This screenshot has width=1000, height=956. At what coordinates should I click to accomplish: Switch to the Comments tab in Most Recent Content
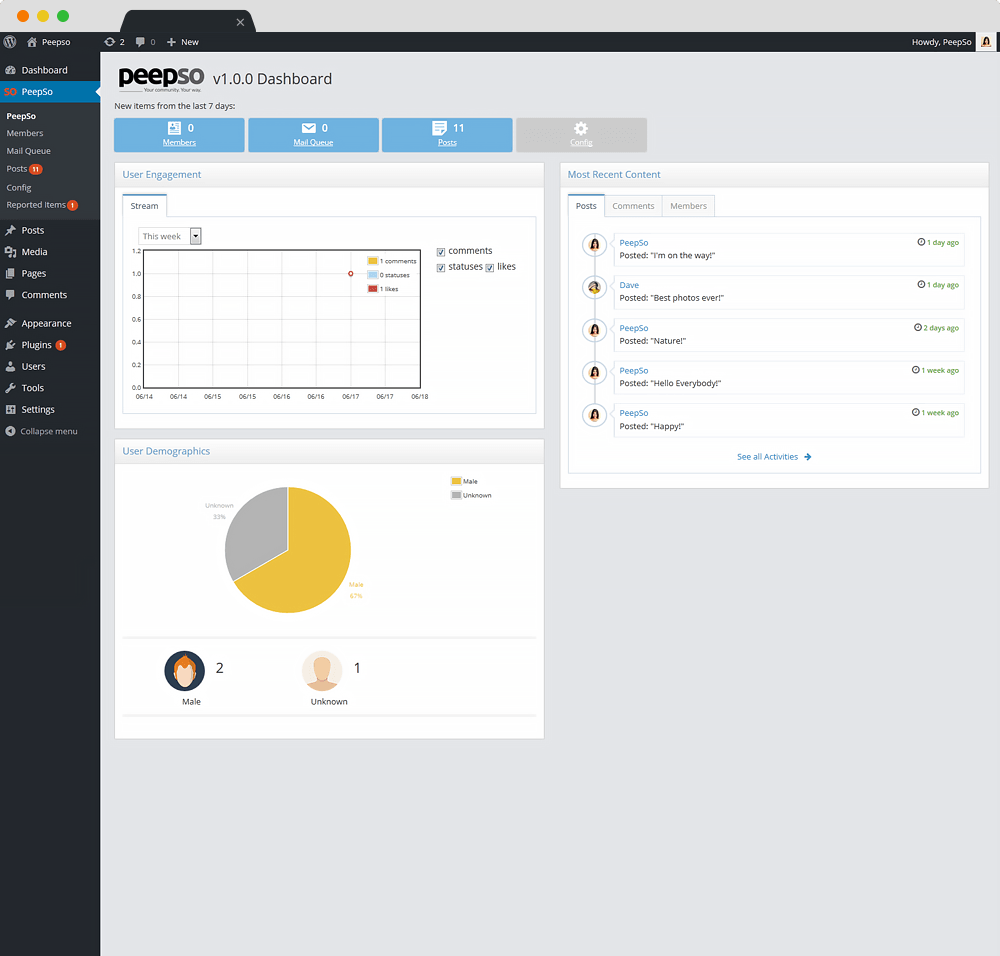pyautogui.click(x=633, y=206)
